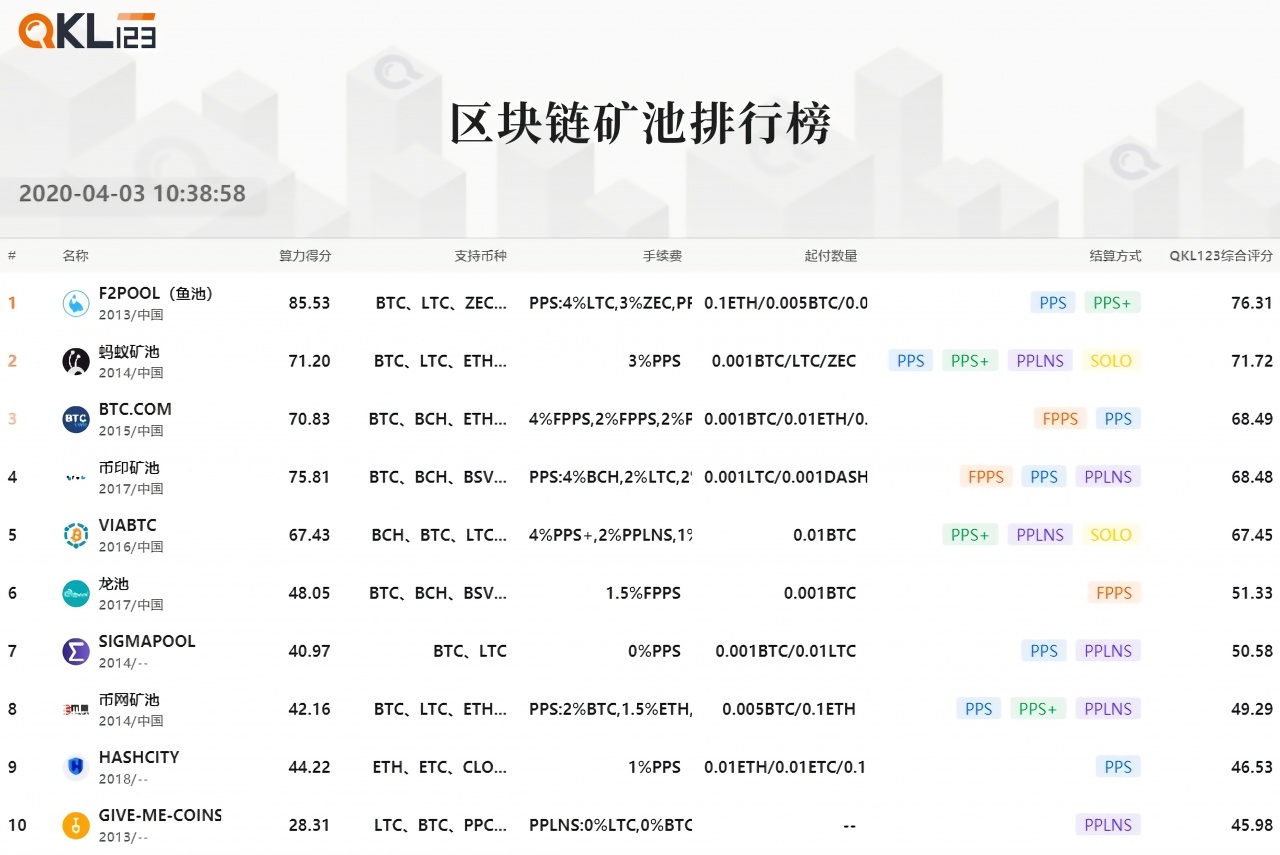
Task: Open the F2POOL fish pool logo
Action: click(76, 303)
